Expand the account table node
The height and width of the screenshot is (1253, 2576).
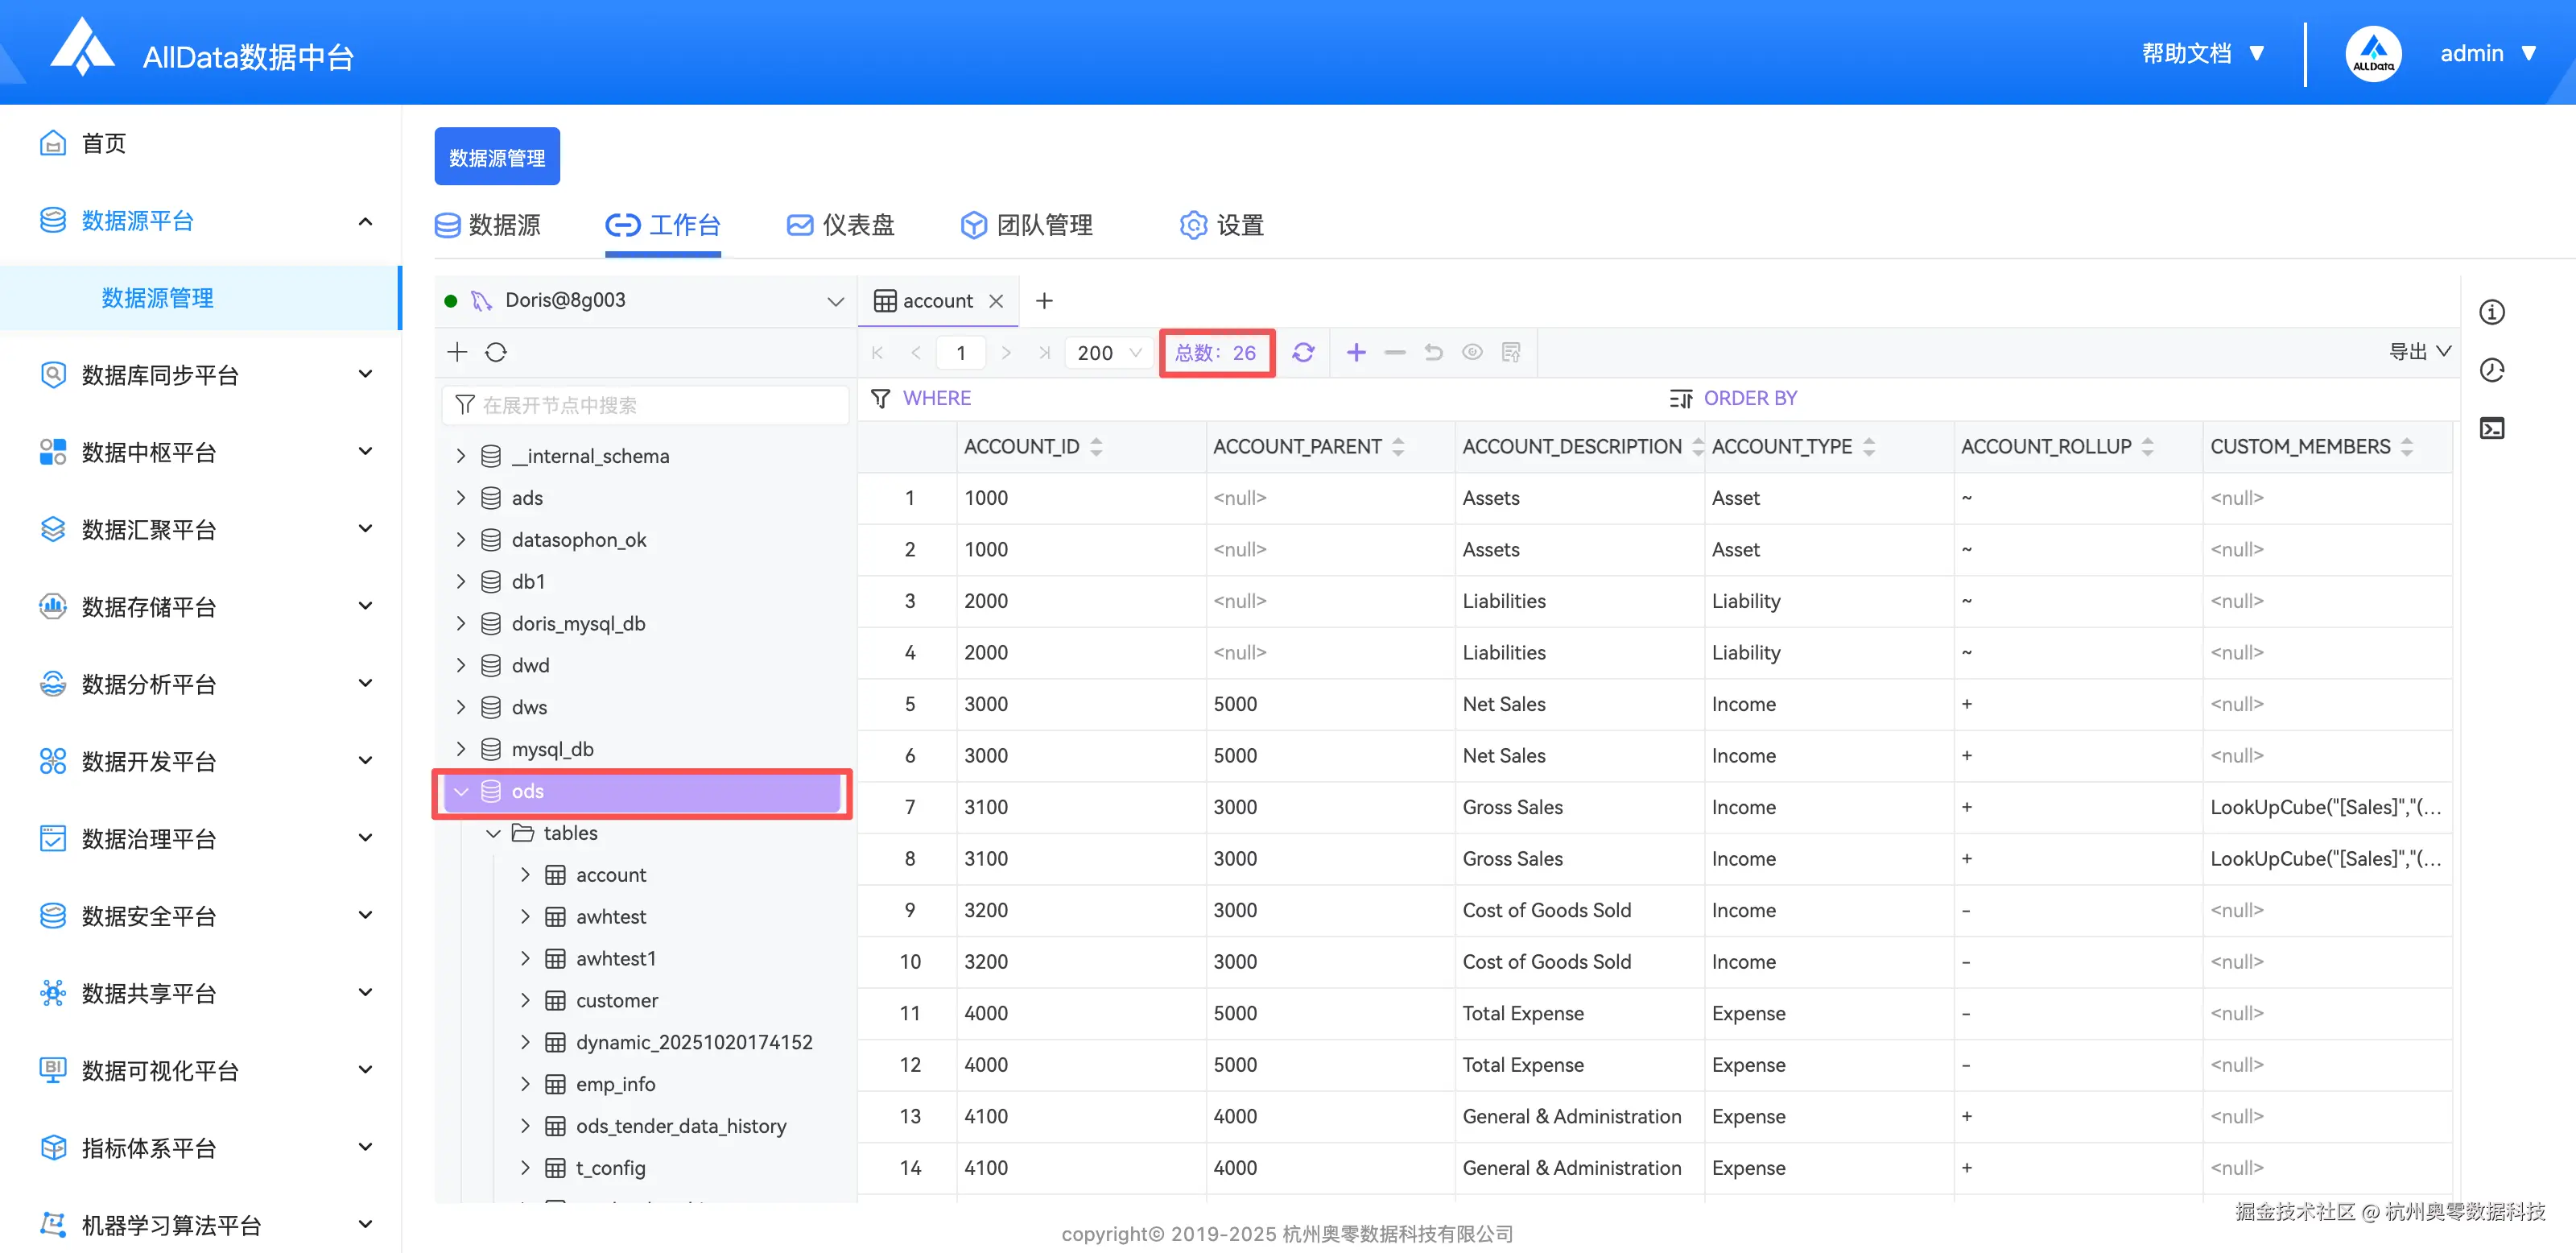[x=525, y=875]
